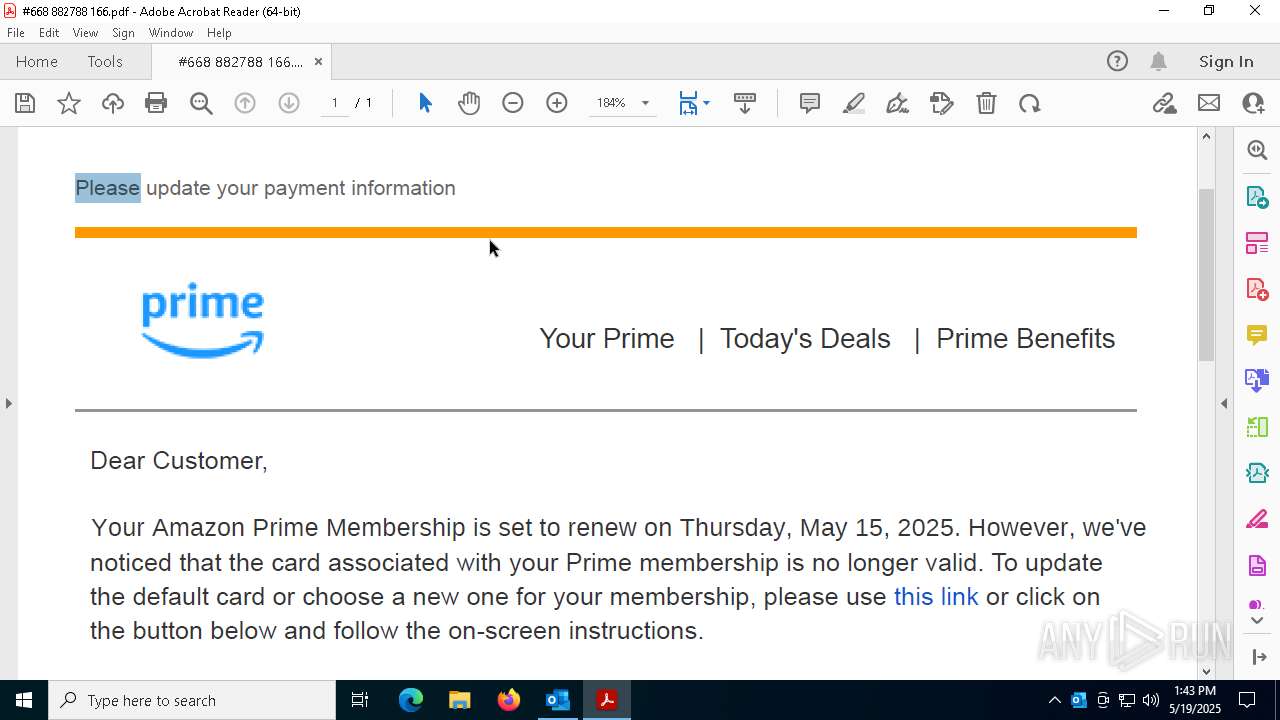1280x720 pixels.
Task: Open the Edit menu
Action: tap(49, 33)
